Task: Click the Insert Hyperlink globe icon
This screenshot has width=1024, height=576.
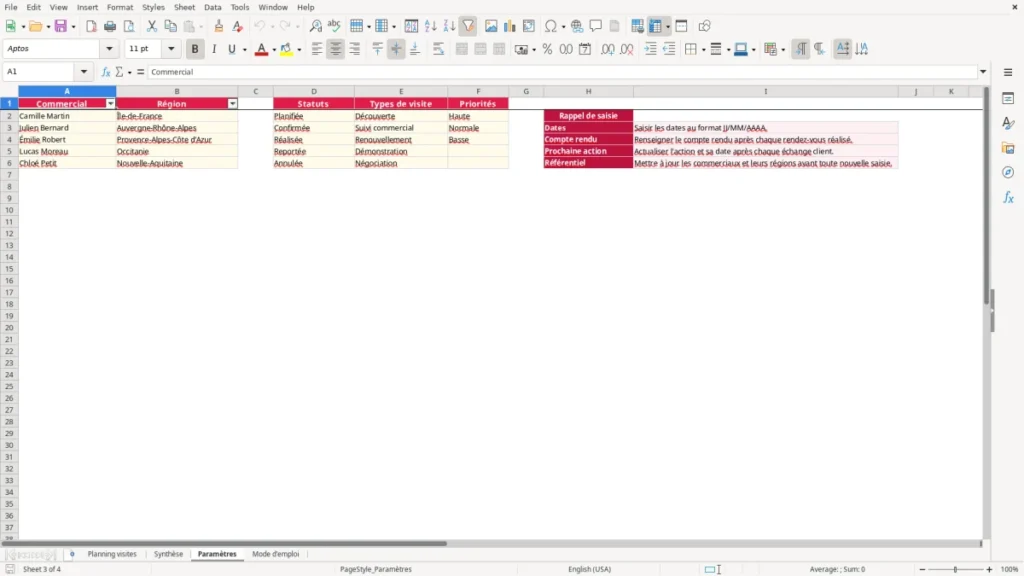Action: click(577, 26)
